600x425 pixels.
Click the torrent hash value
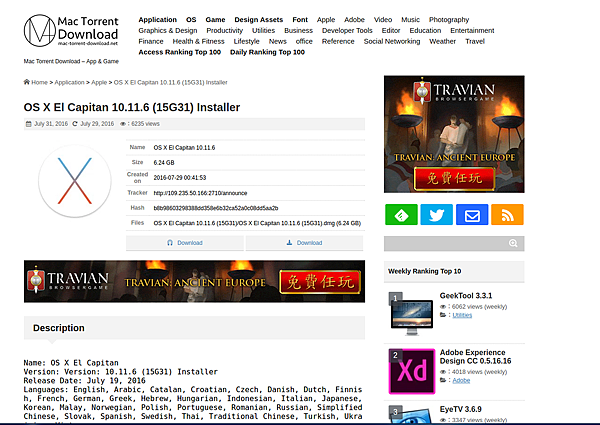[x=216, y=208]
